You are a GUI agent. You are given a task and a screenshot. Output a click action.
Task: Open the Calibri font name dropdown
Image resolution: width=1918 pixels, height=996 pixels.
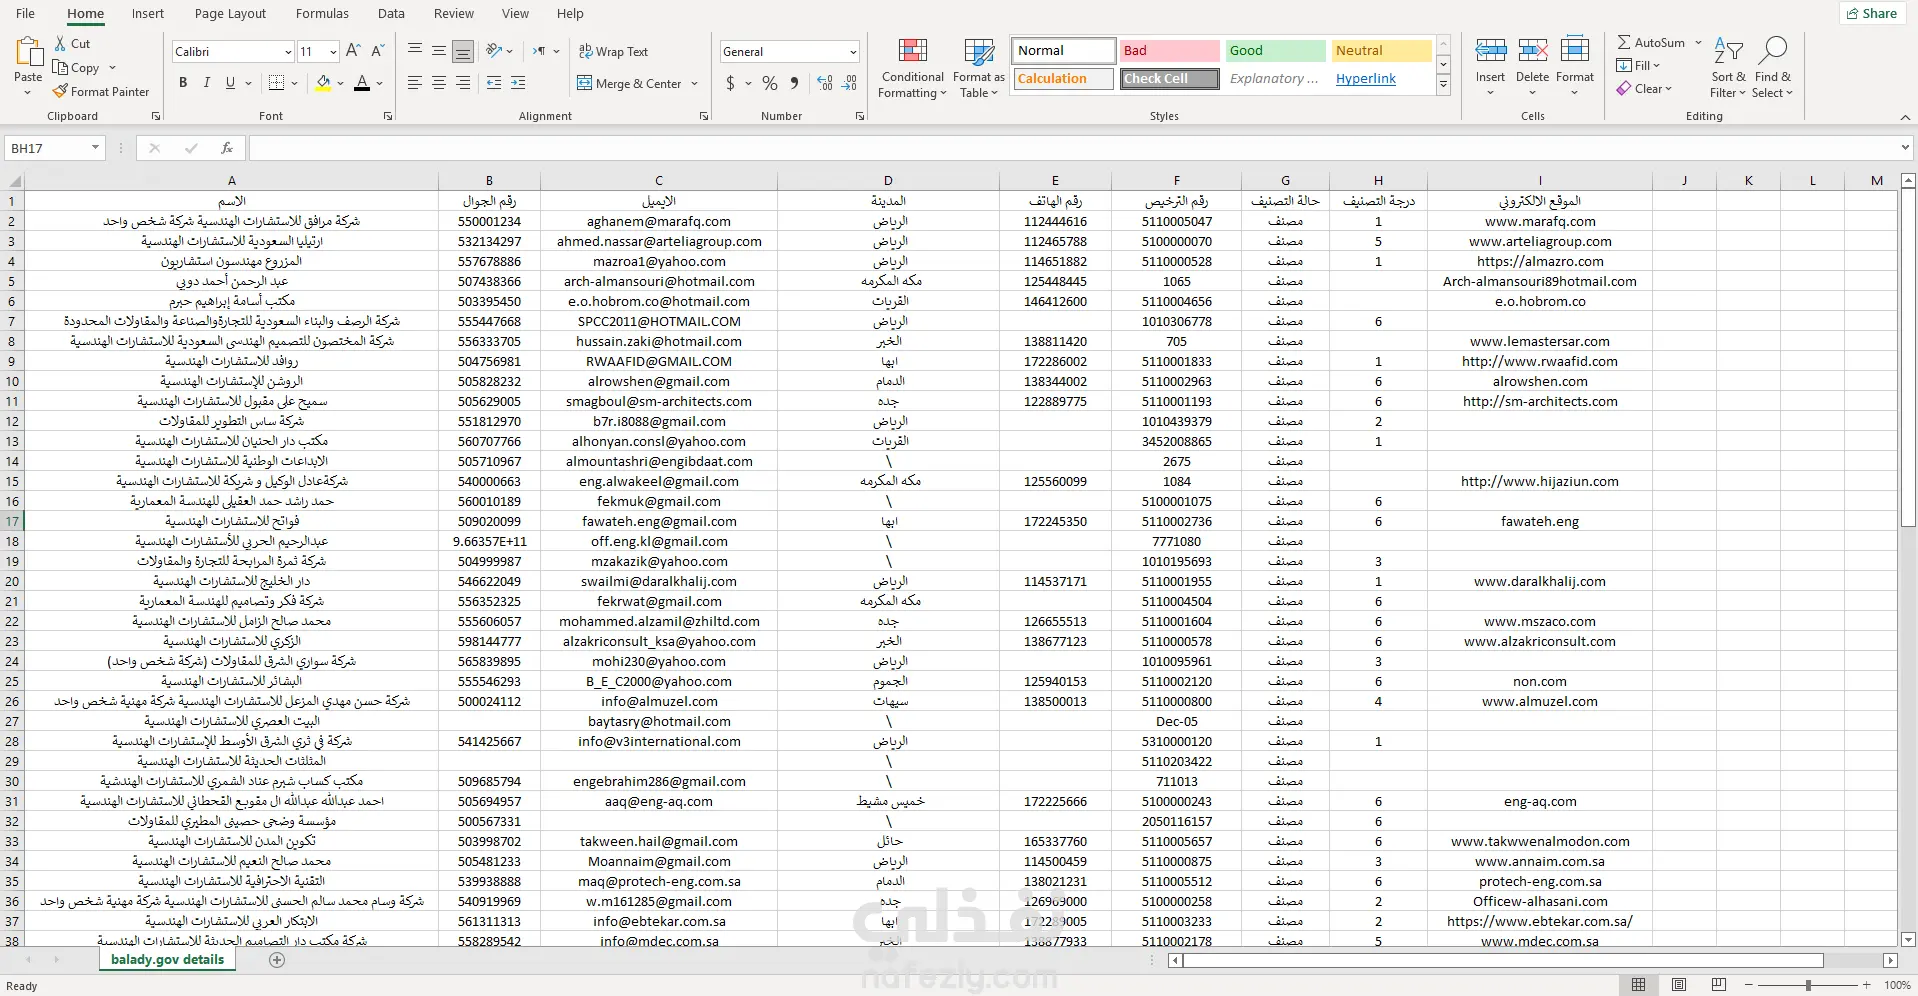coord(288,52)
